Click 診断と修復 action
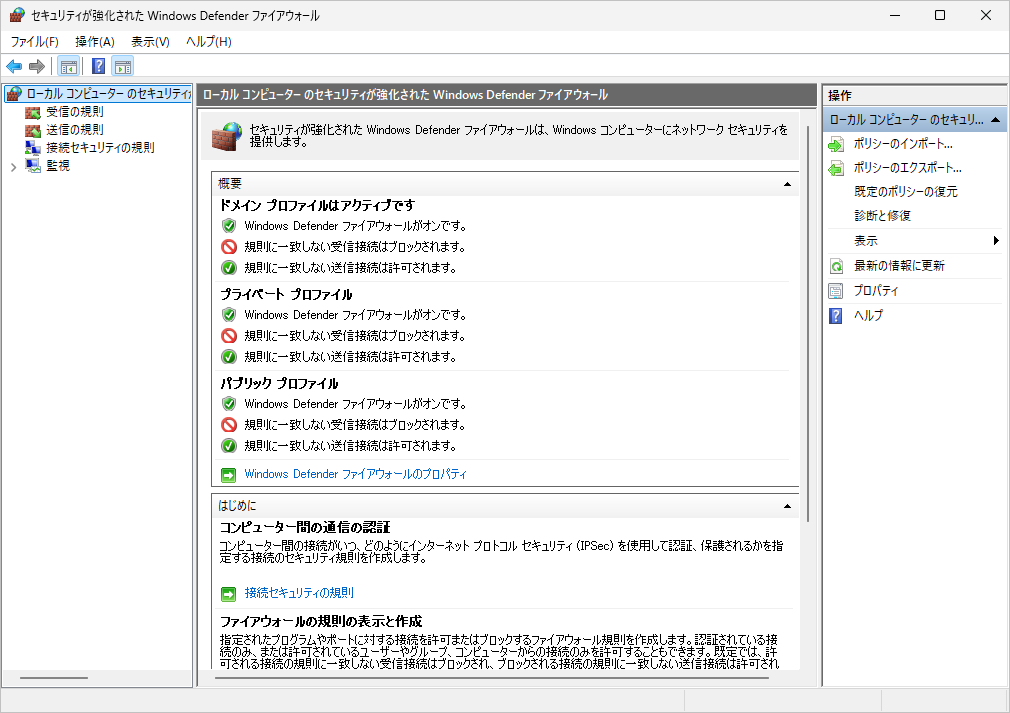1010x713 pixels. click(x=882, y=216)
